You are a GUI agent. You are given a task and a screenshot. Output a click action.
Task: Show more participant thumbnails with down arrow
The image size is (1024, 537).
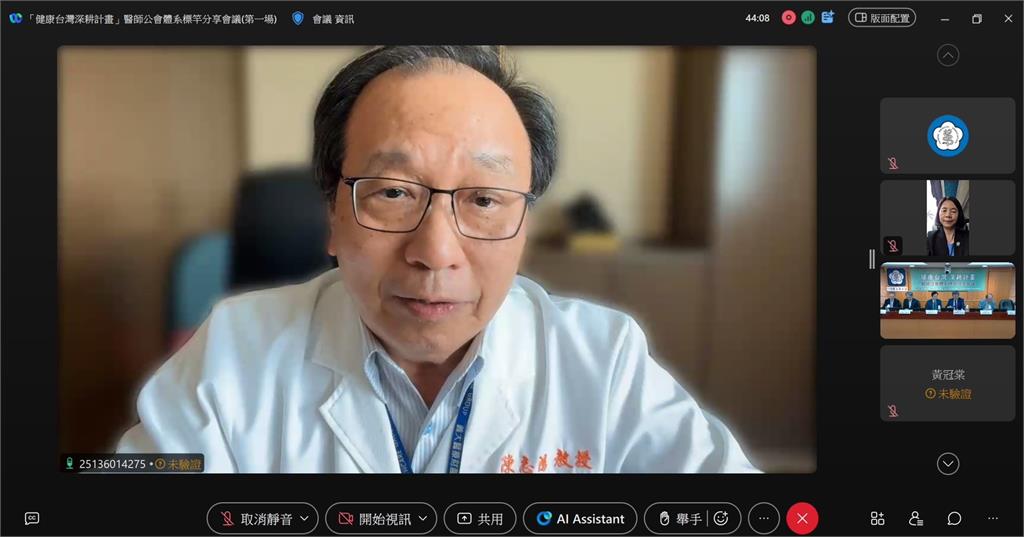click(948, 464)
